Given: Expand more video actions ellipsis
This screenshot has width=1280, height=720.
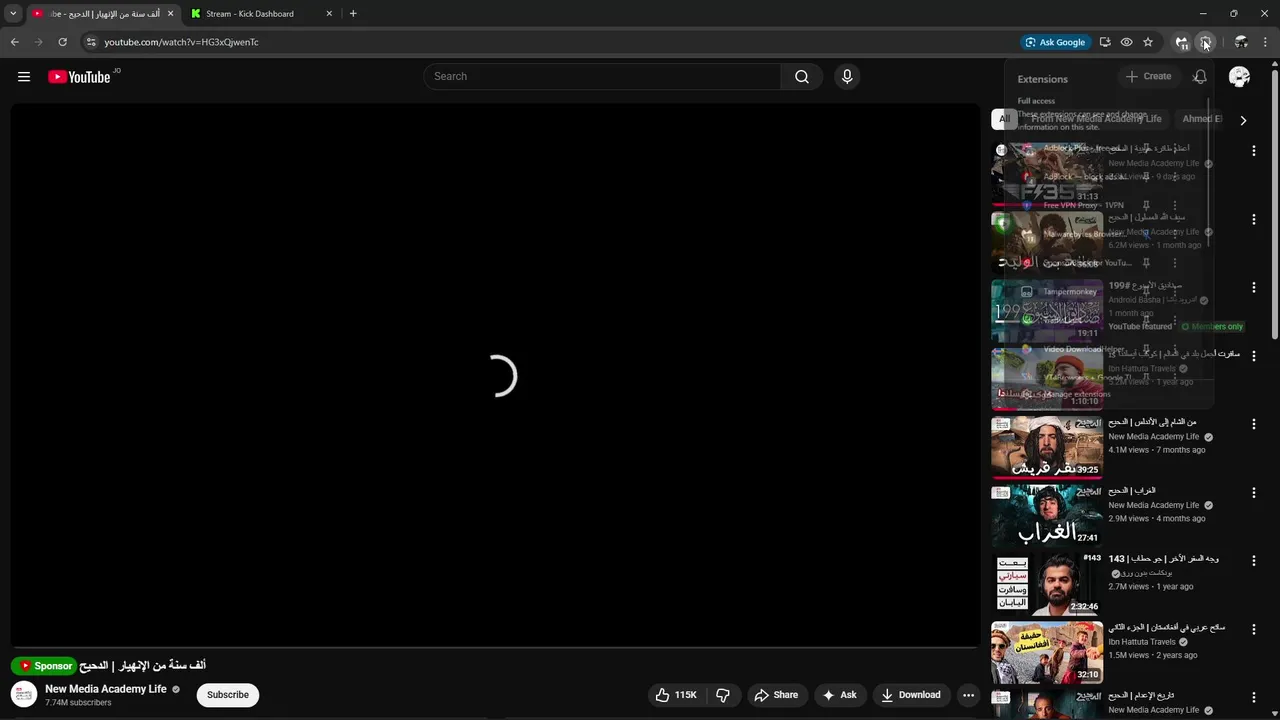Looking at the screenshot, I should 968,695.
